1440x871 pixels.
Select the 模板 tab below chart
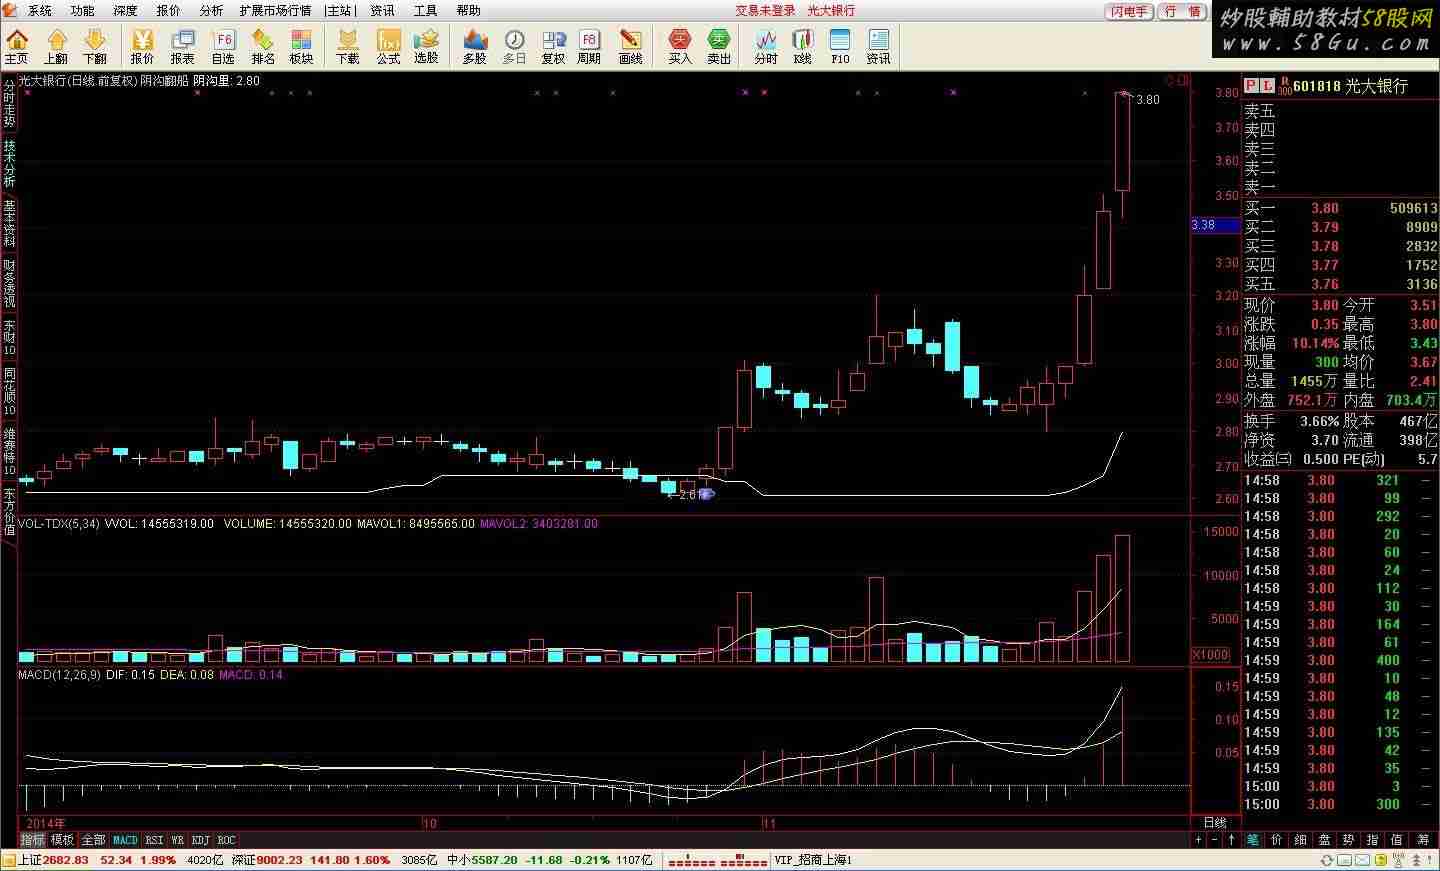tap(62, 840)
